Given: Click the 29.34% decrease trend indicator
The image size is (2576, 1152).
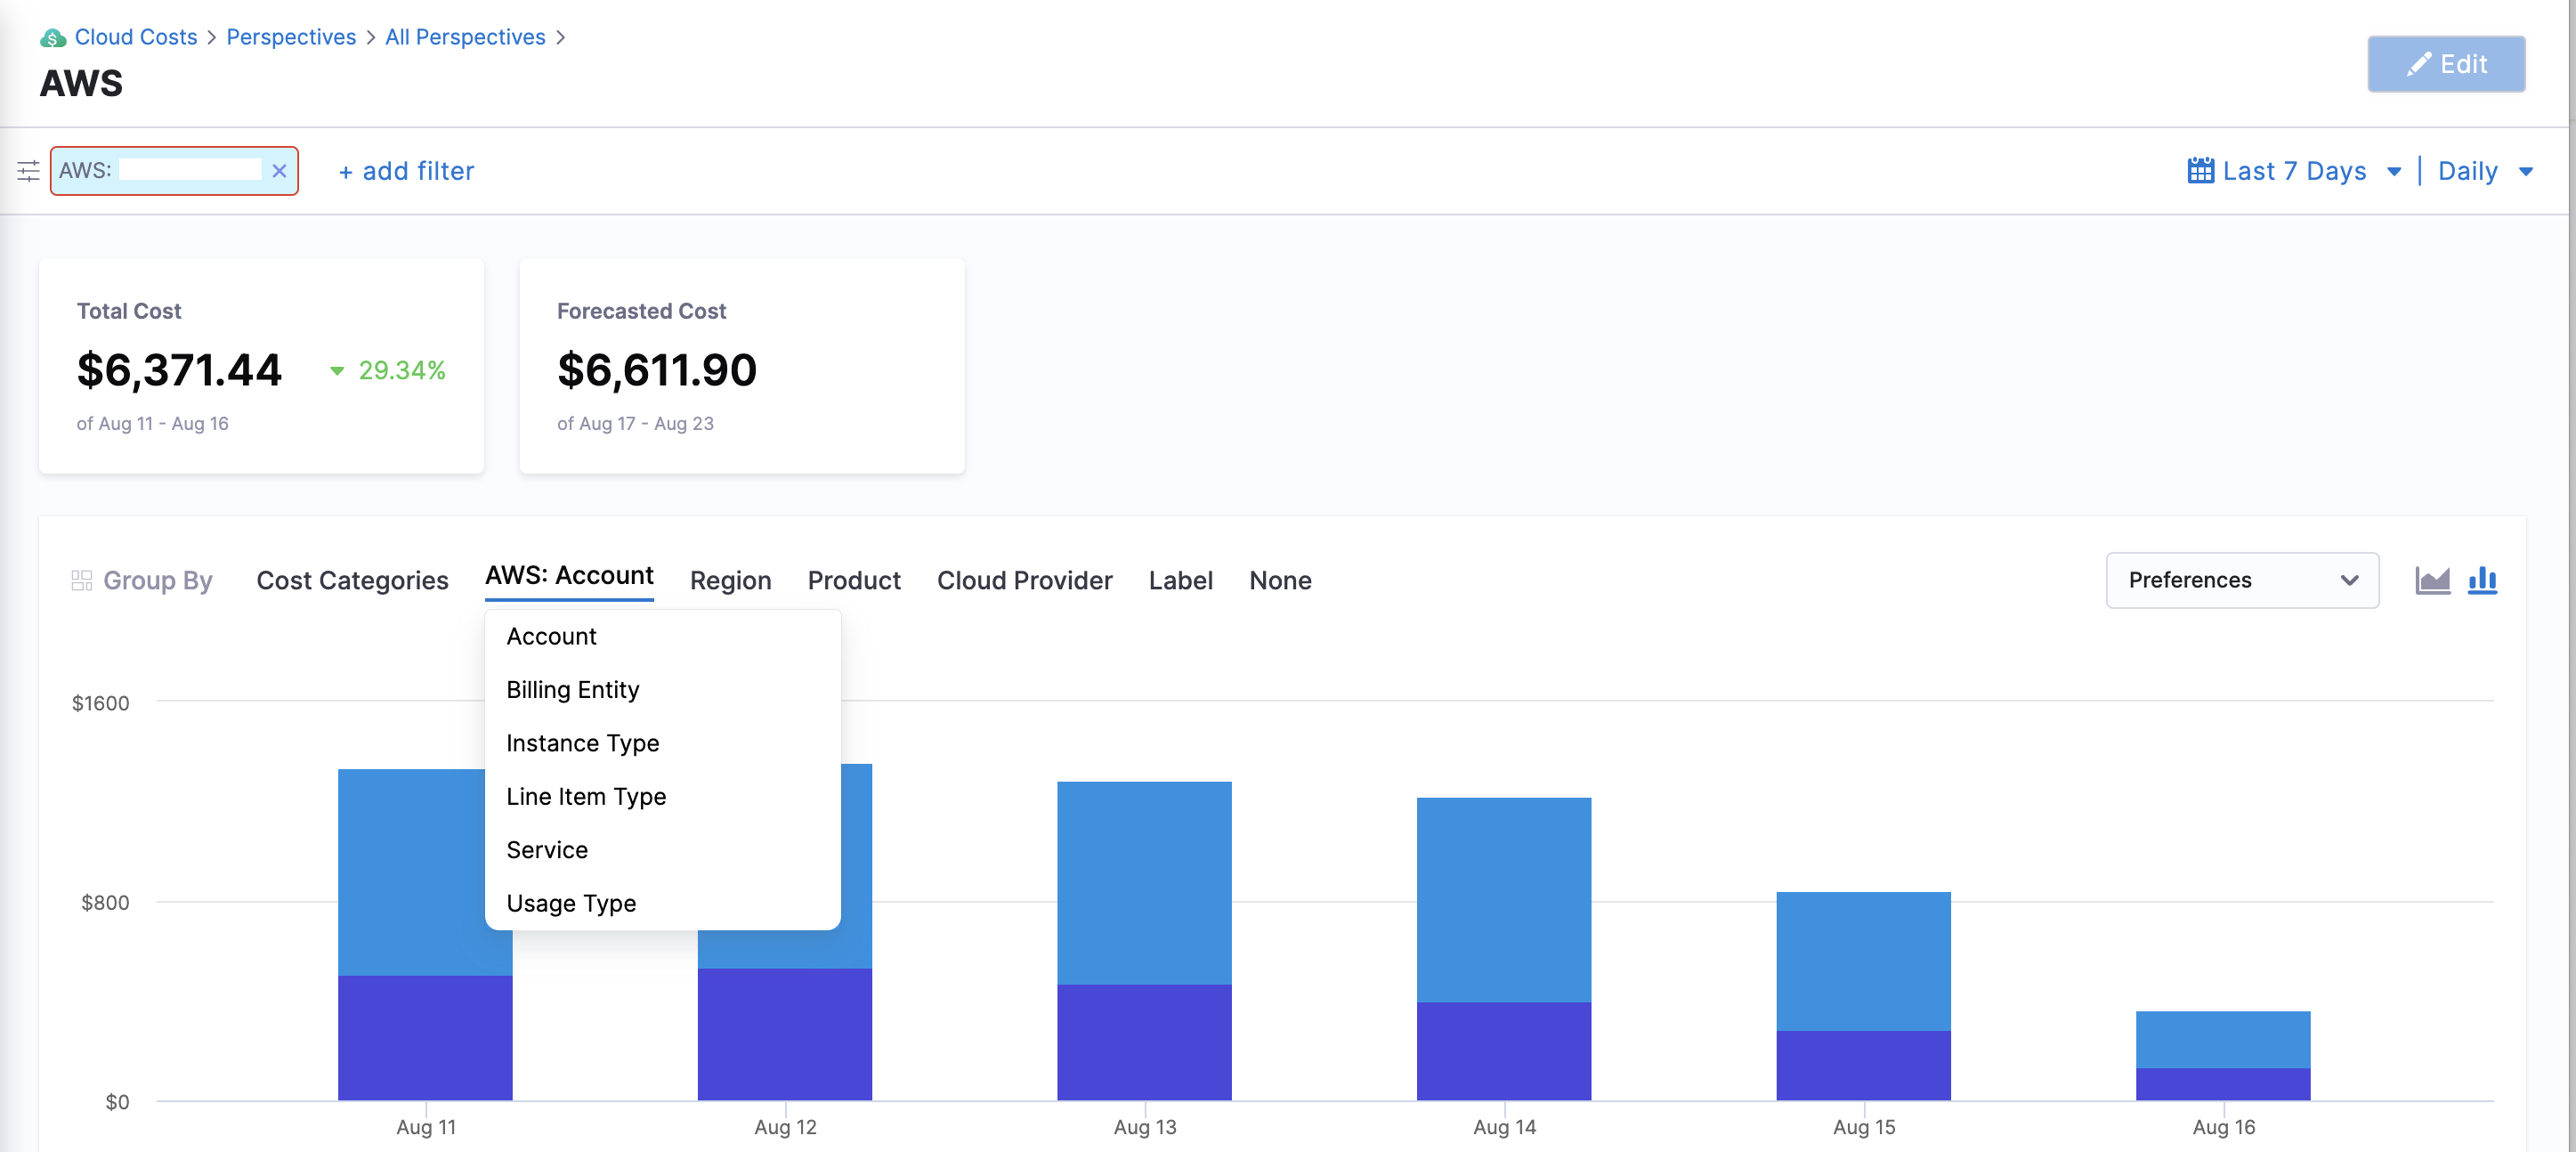Looking at the screenshot, I should click(x=388, y=371).
